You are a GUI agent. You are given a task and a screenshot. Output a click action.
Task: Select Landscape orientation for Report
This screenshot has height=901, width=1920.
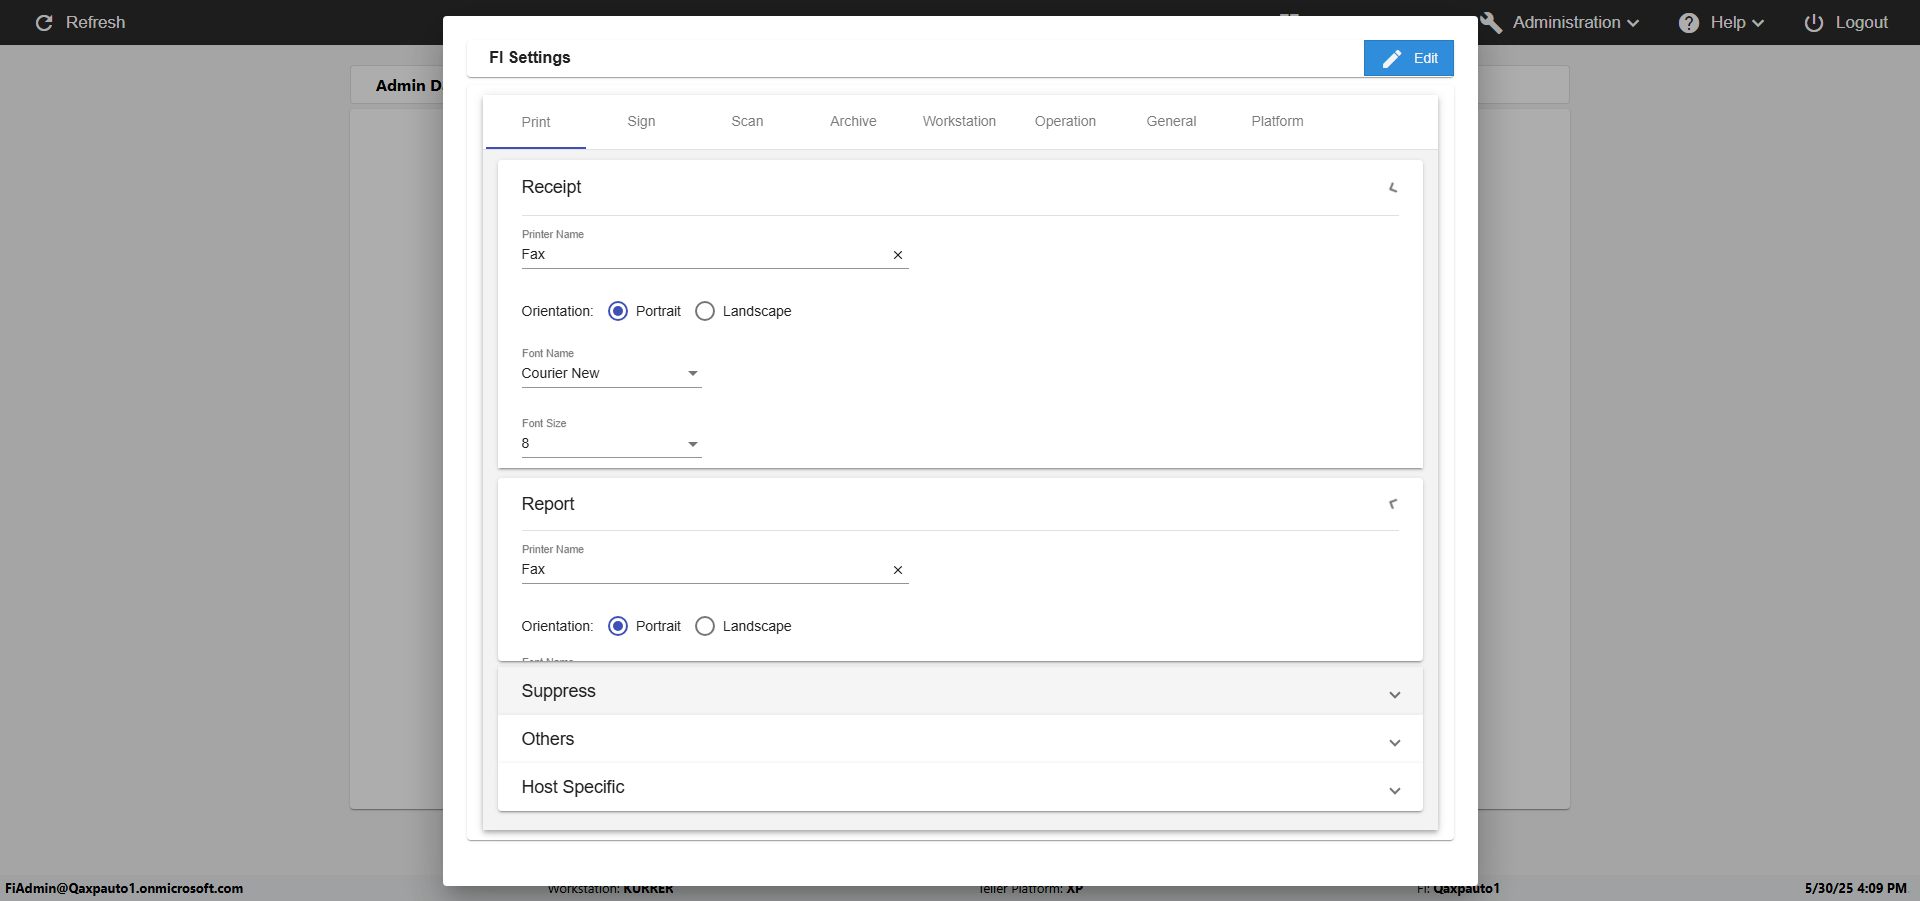coord(705,626)
